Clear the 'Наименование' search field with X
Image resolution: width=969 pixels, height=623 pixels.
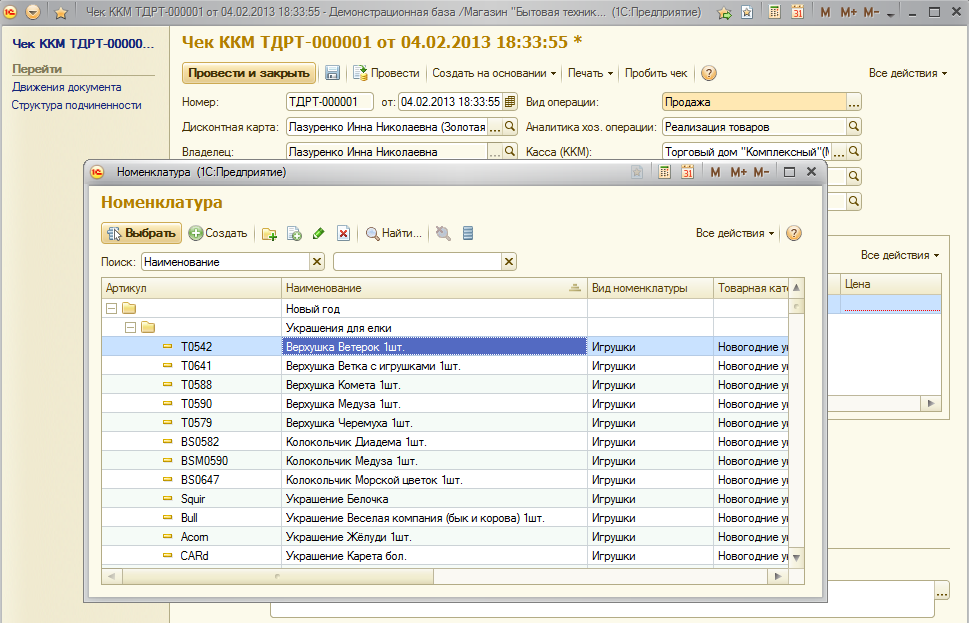pyautogui.click(x=317, y=262)
